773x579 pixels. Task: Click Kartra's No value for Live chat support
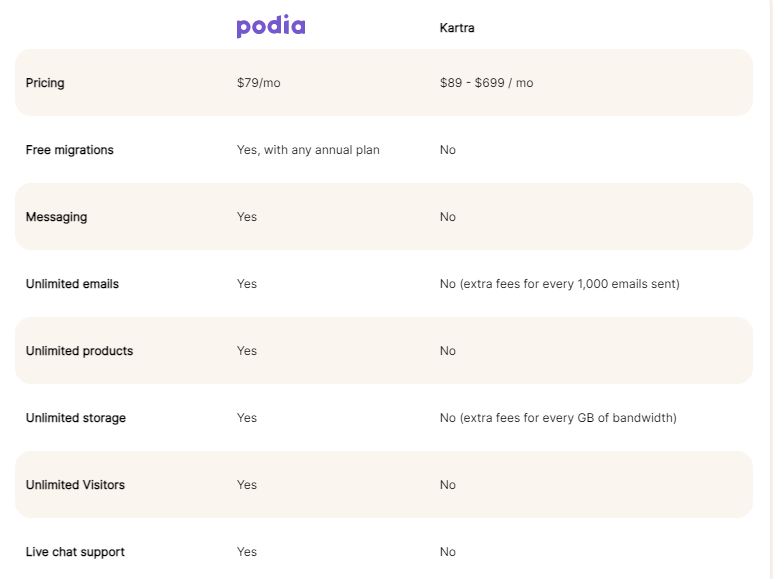click(x=448, y=552)
